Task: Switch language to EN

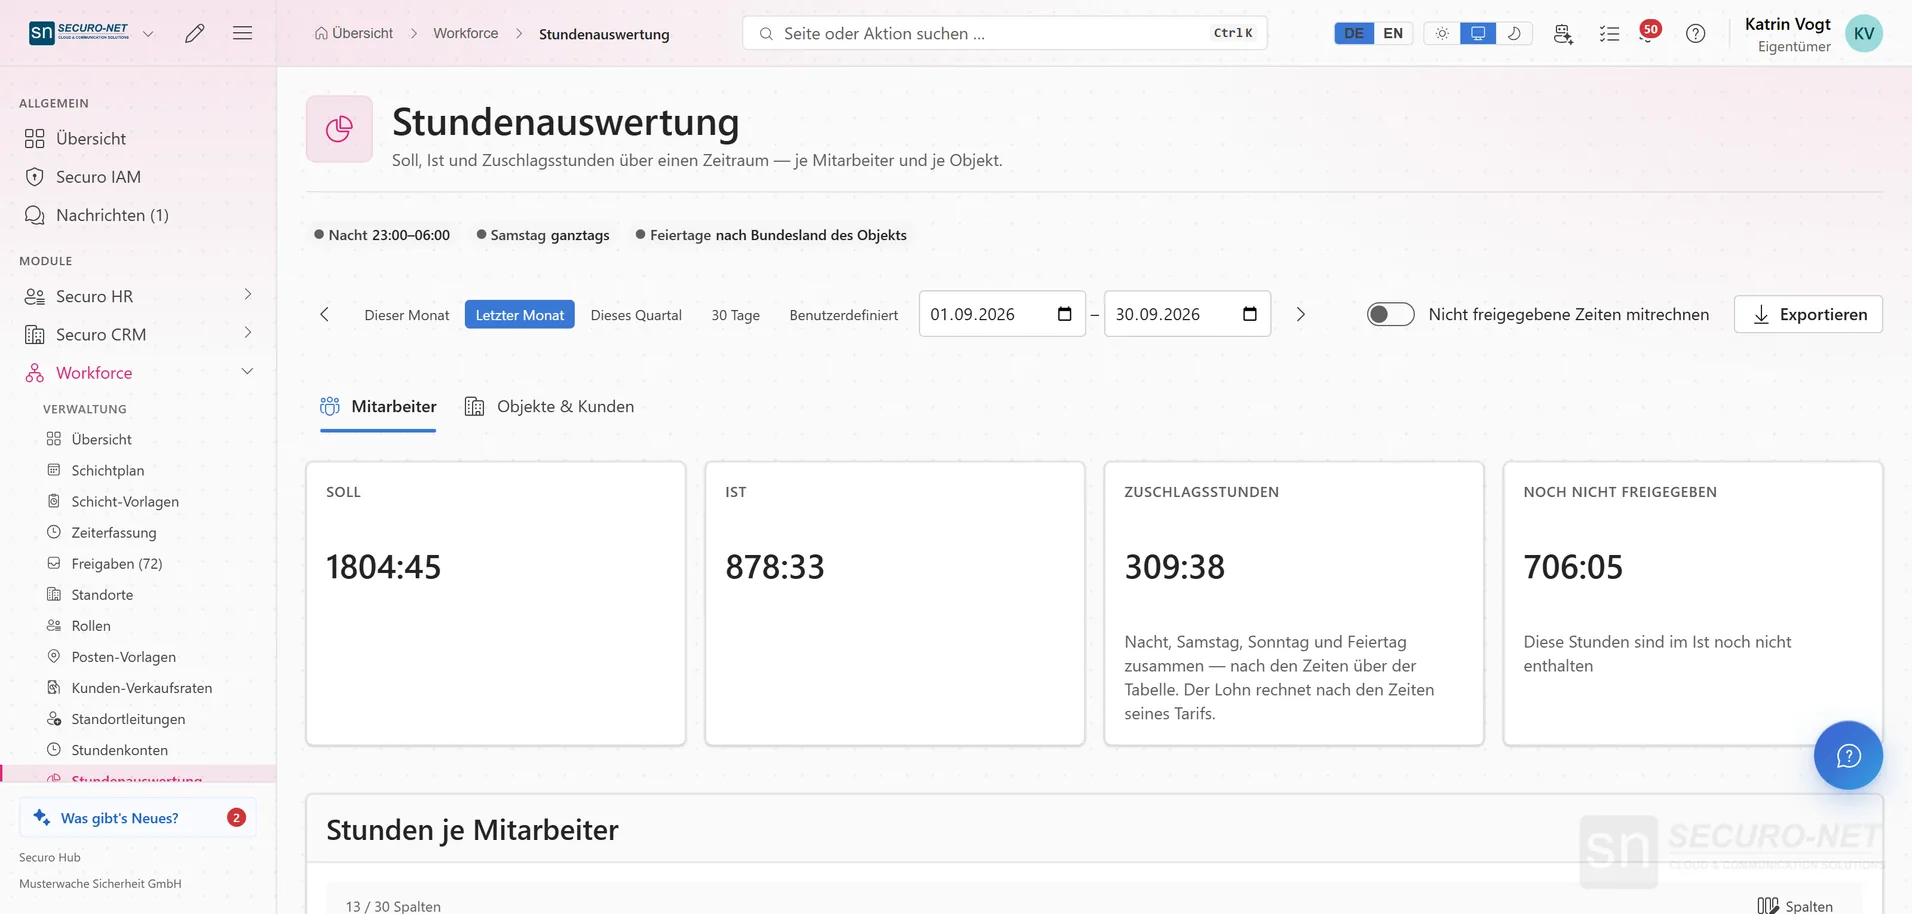Action: coord(1393,33)
